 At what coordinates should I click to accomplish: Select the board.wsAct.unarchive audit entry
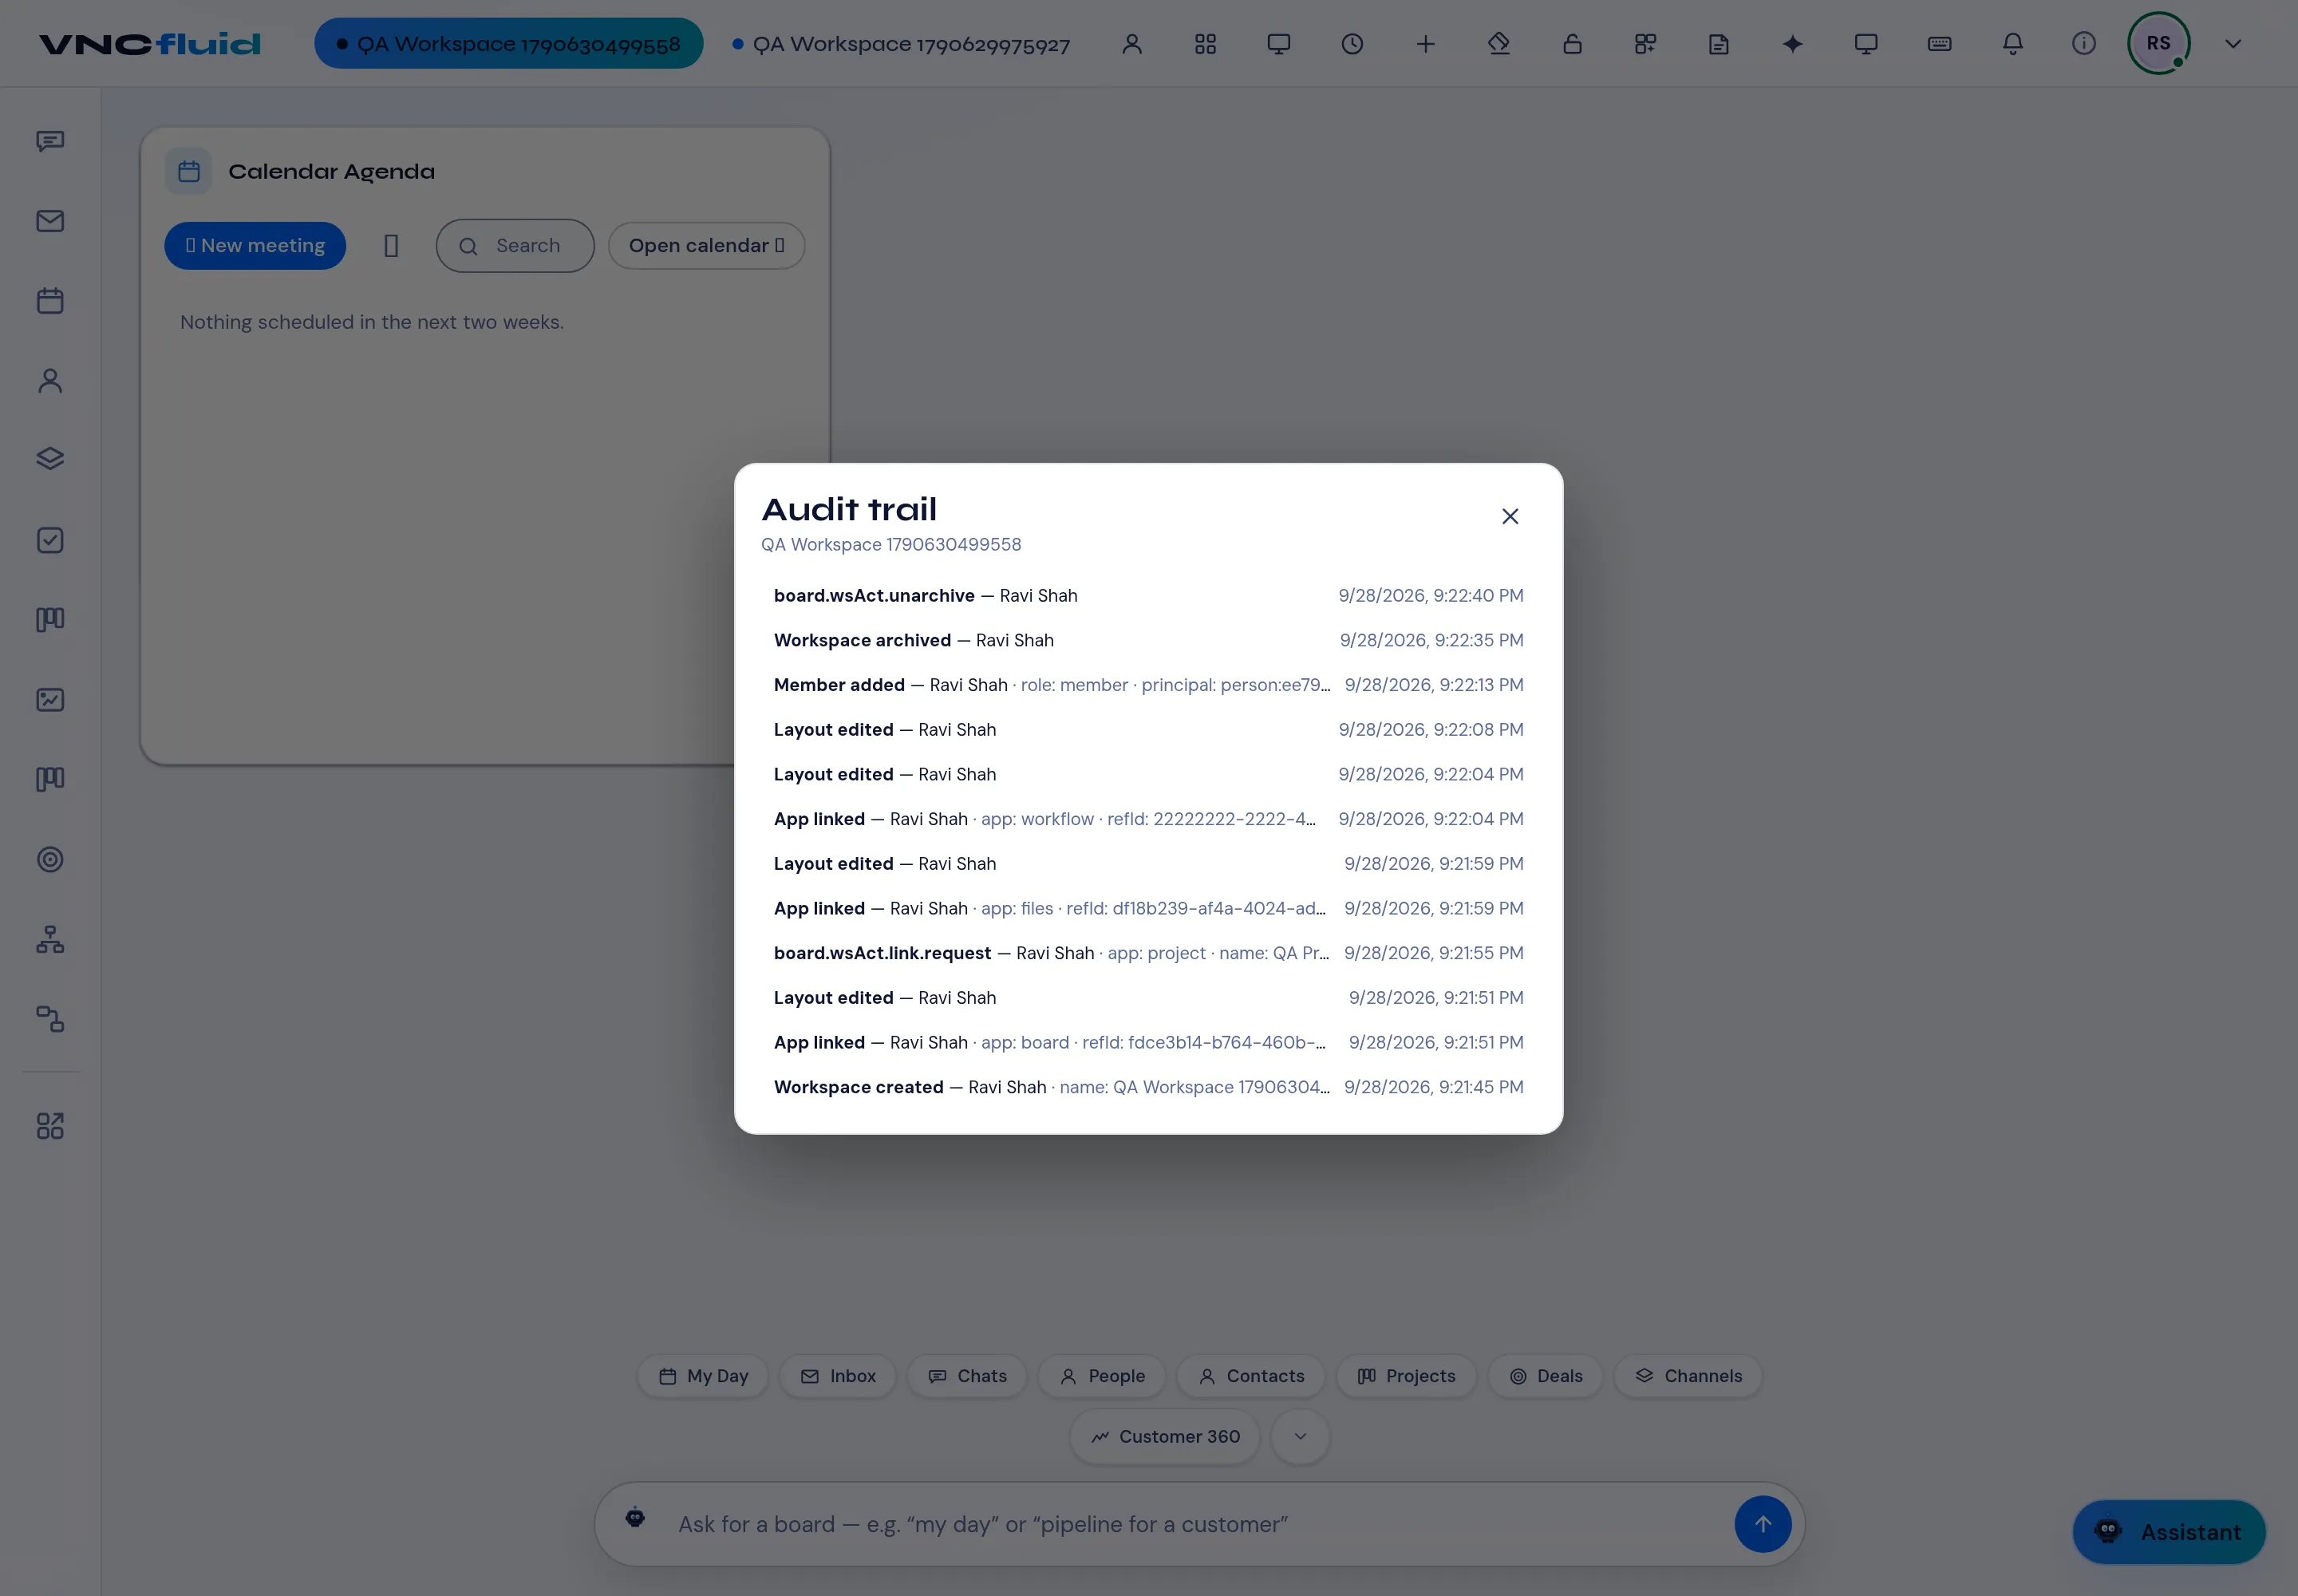click(x=1148, y=595)
